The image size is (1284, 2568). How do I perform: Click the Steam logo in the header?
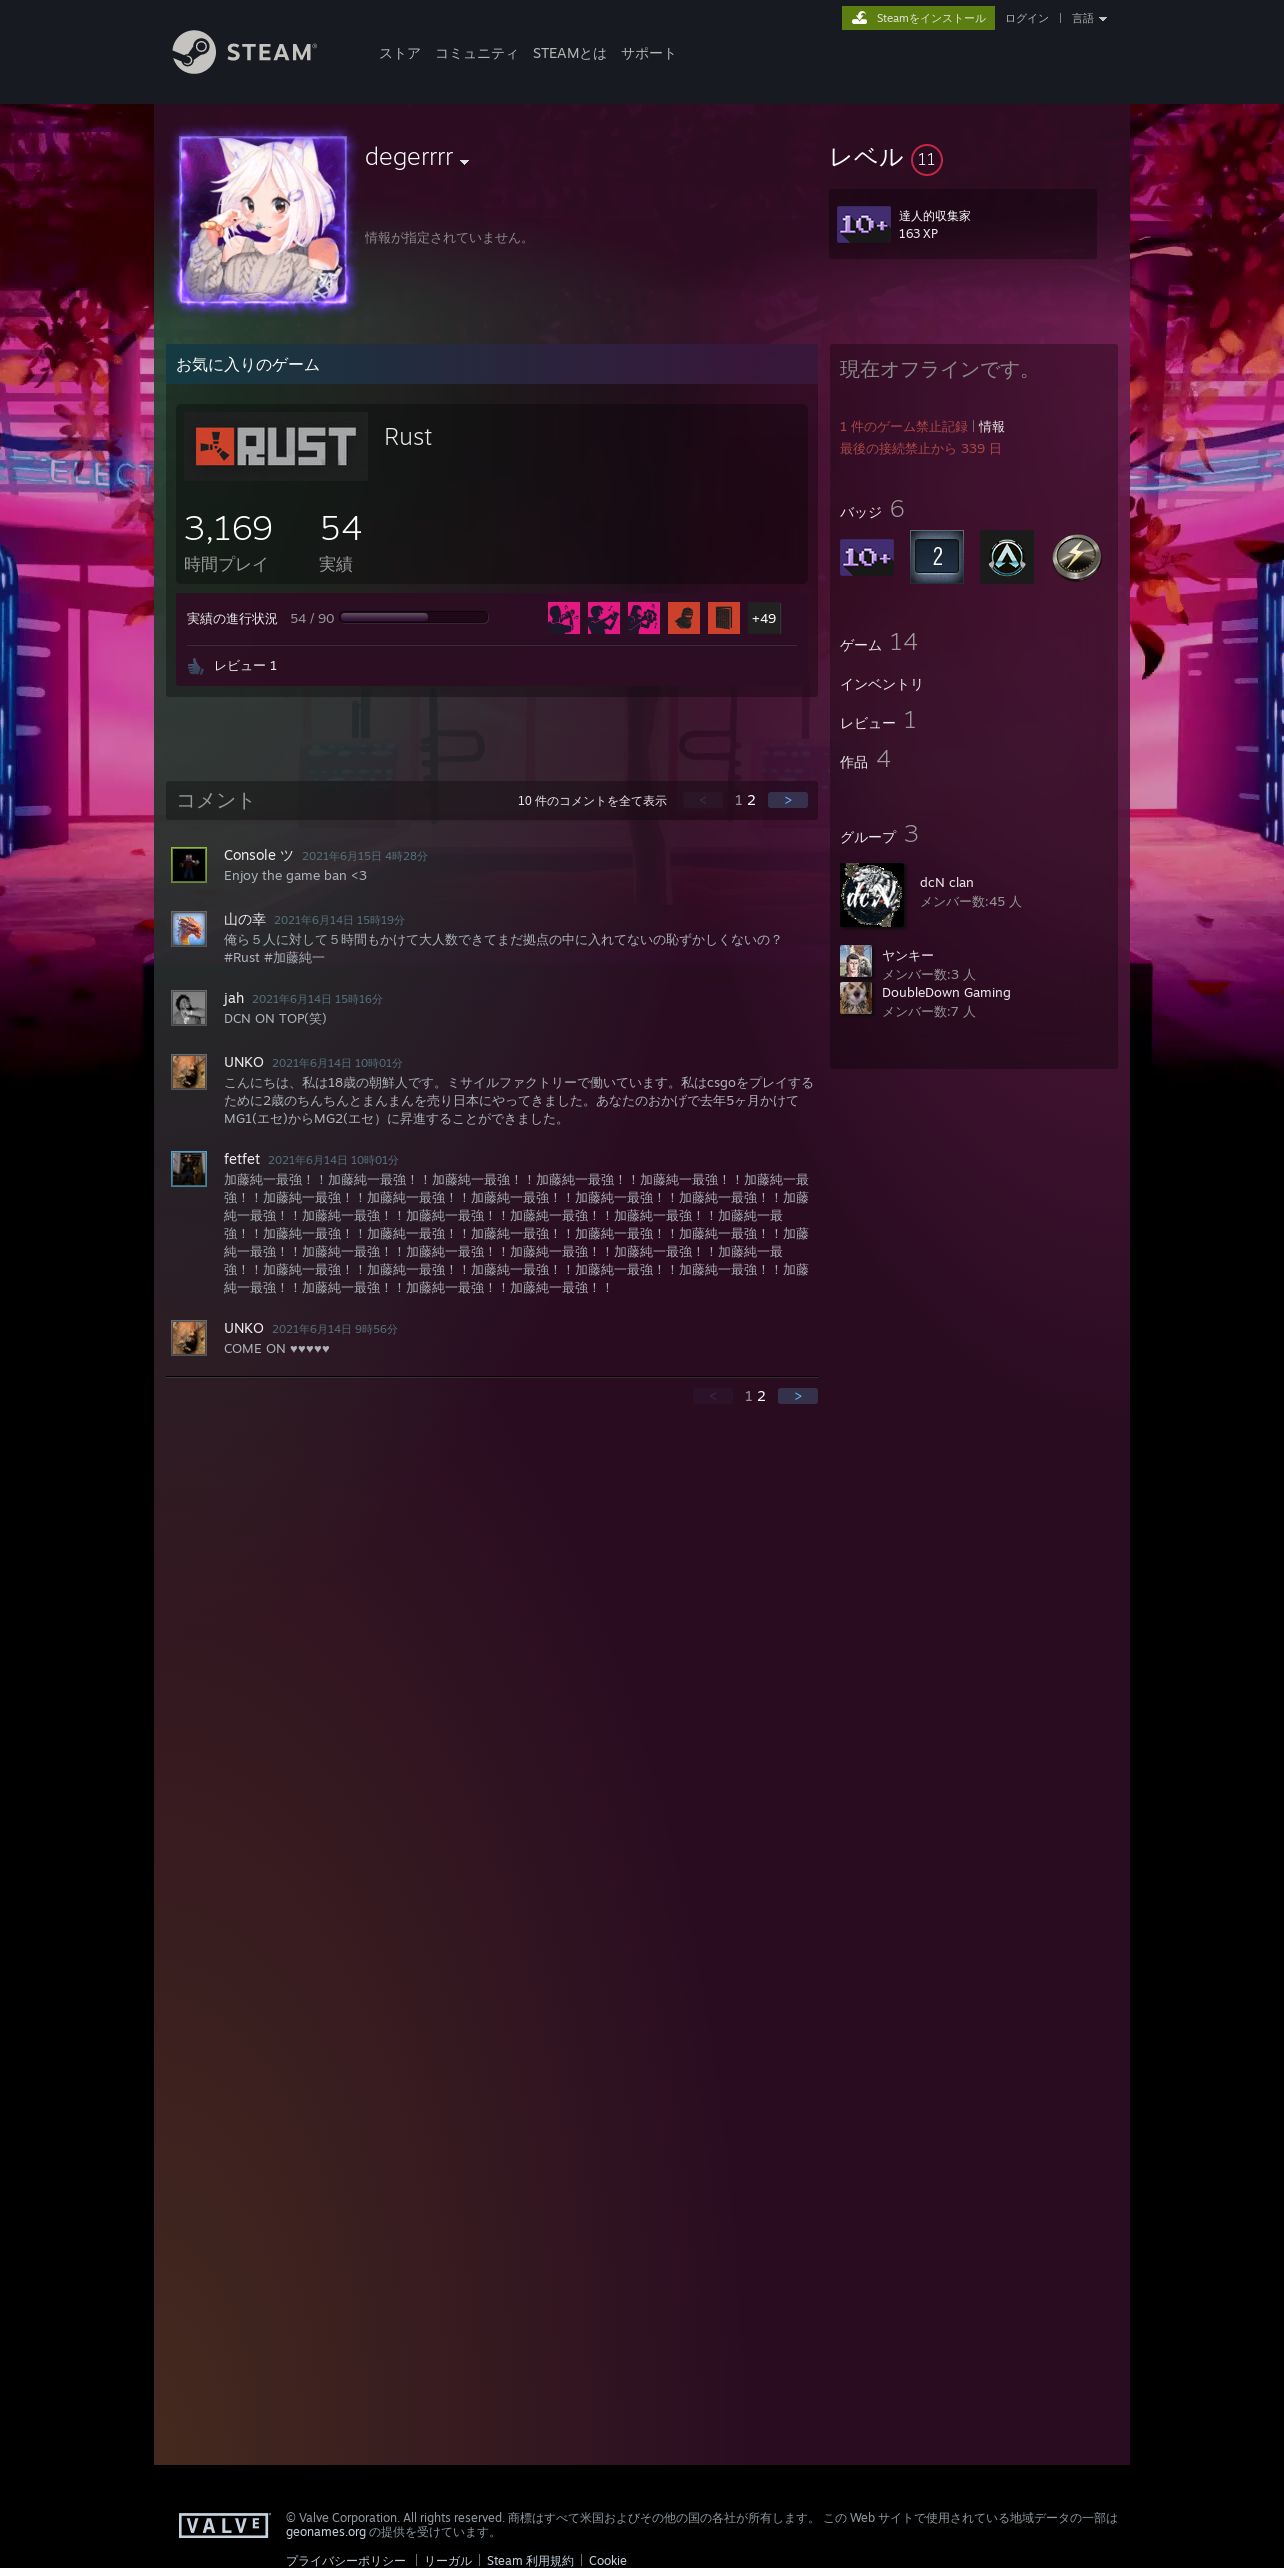click(x=244, y=52)
